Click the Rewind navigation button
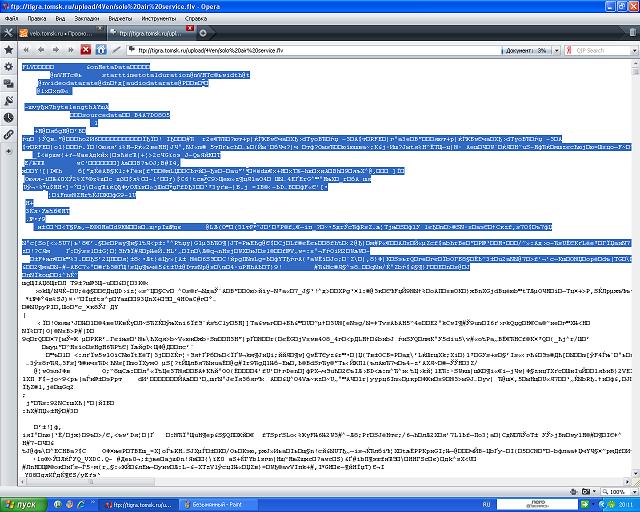640x512 pixels. [x=27, y=50]
